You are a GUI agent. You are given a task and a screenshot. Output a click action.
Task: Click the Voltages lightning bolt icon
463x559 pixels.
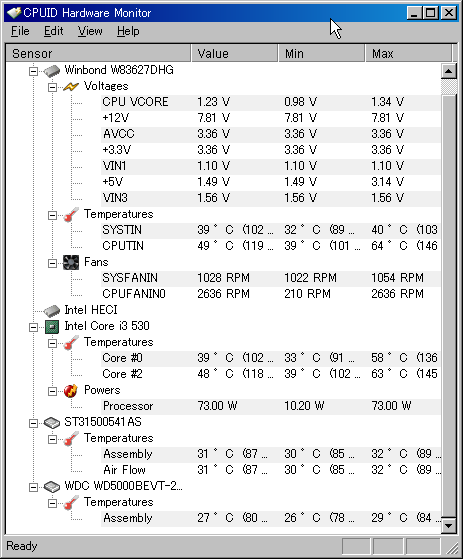71,86
